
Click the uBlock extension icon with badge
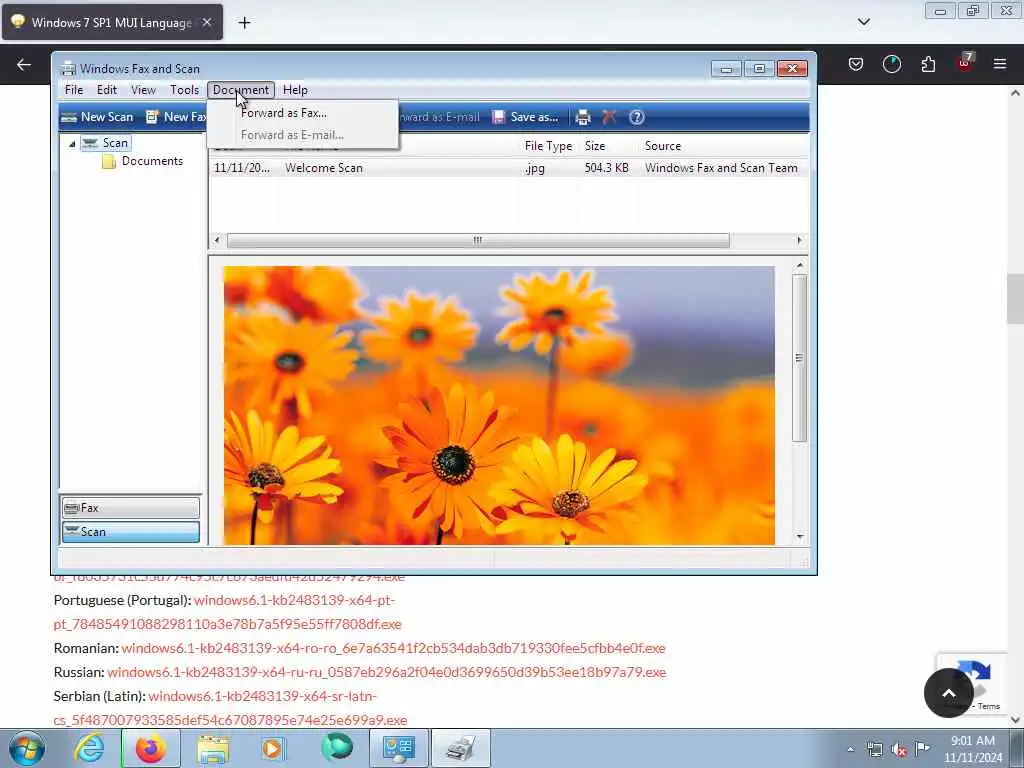point(965,63)
